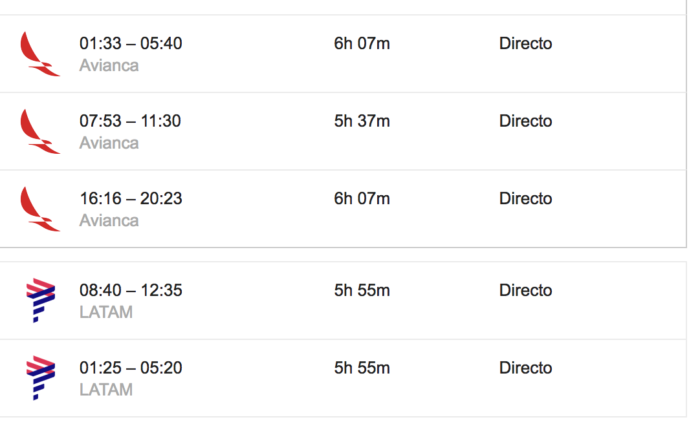Click 6h 07m duration of 01:33 flight
700x433 pixels.
click(x=362, y=43)
